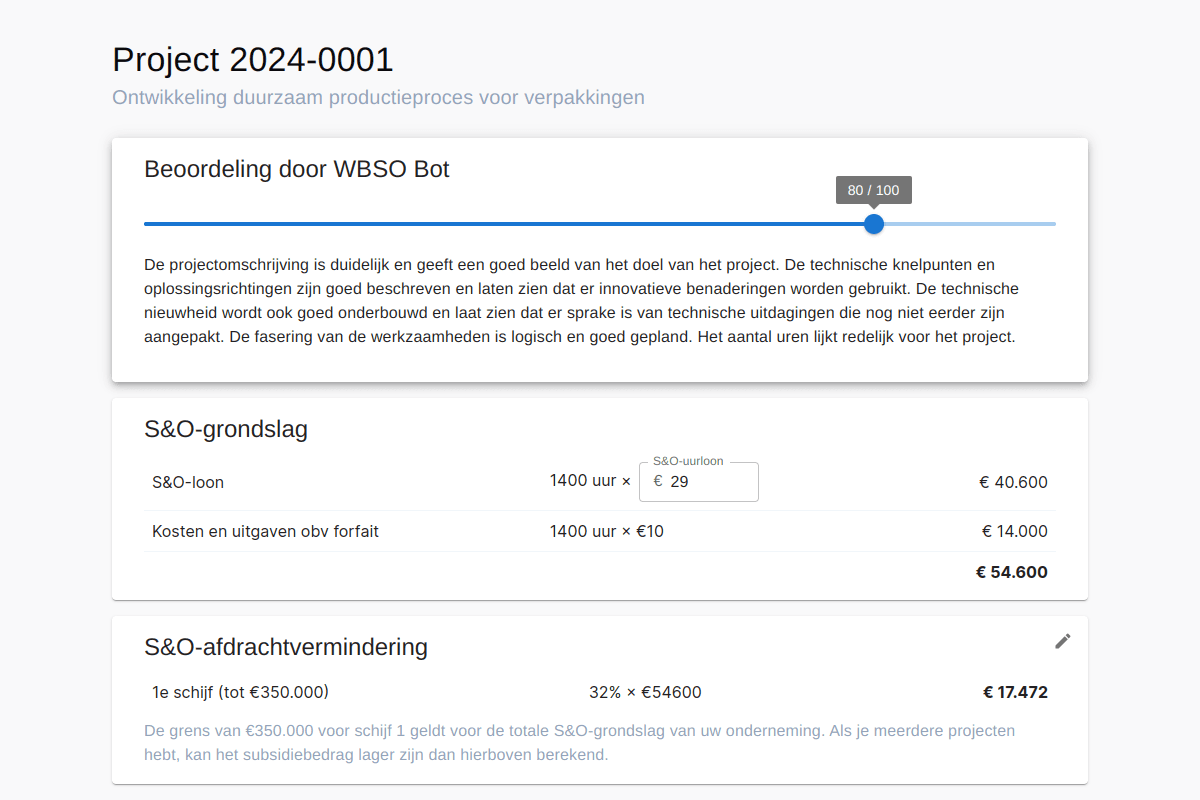Click the 'S&O-grondslag' card heading
1200x800 pixels.
pyautogui.click(x=226, y=430)
